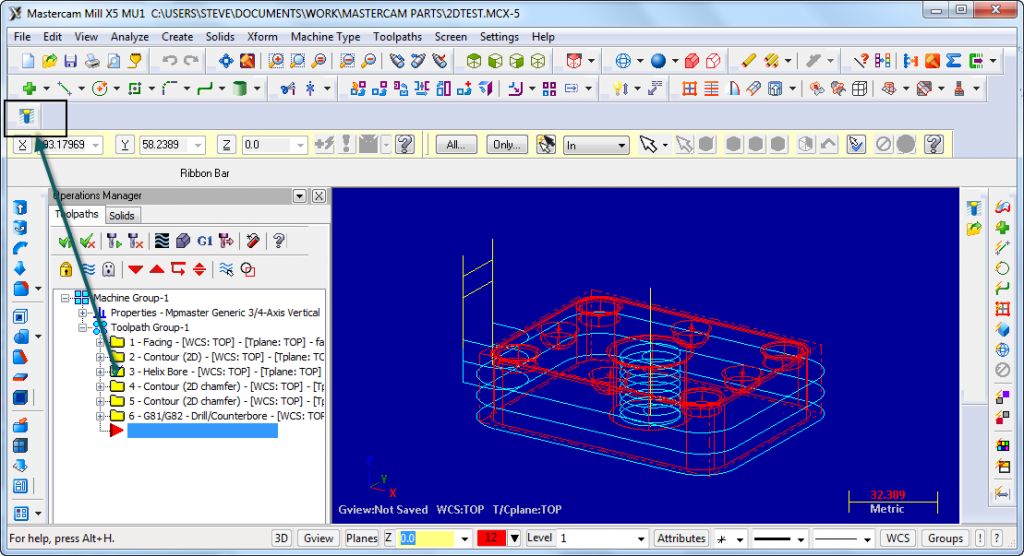Click the Zoom Window magnifier with plus
This screenshot has height=556, width=1024.
(276, 61)
